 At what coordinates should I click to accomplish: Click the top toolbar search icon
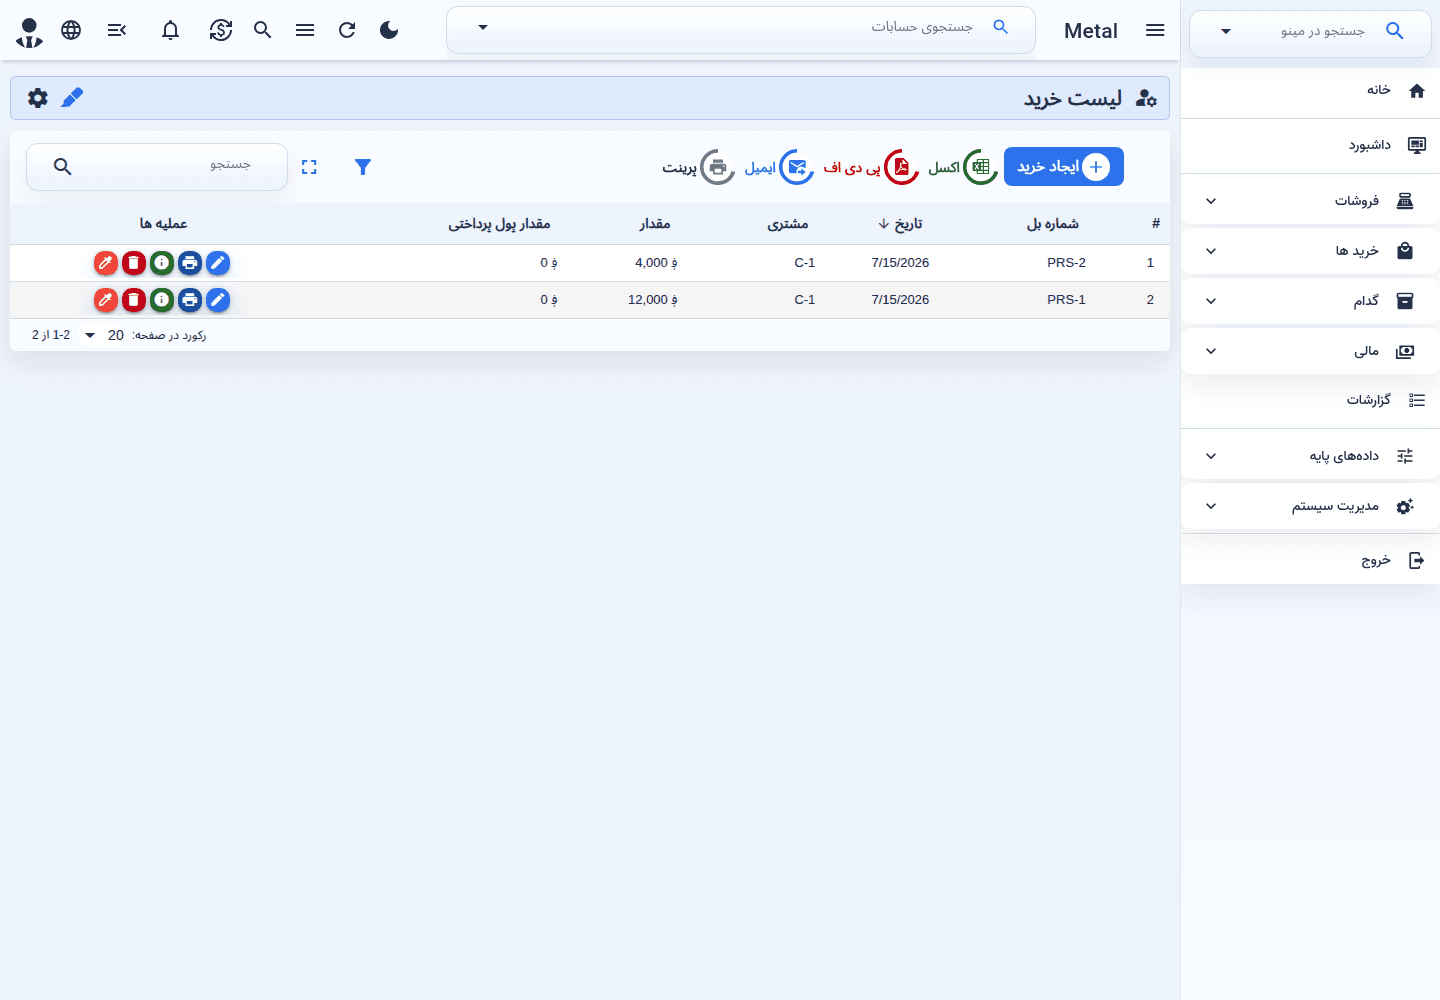263,30
